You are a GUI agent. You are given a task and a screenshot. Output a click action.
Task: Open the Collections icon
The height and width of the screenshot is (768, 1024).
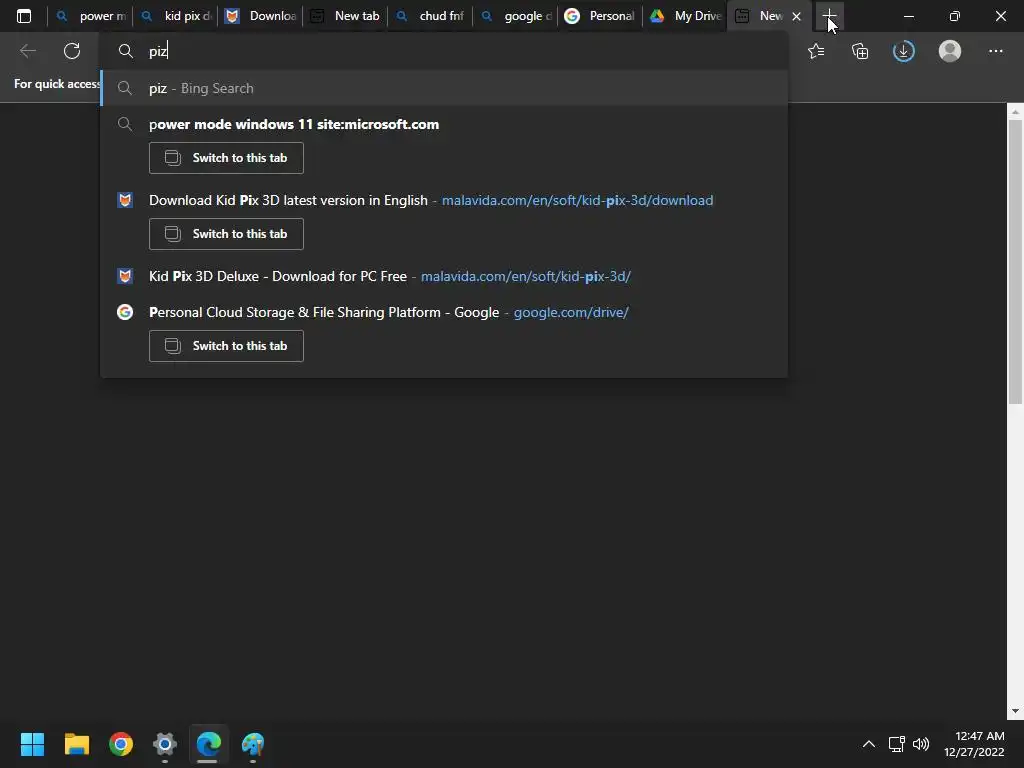tap(860, 51)
